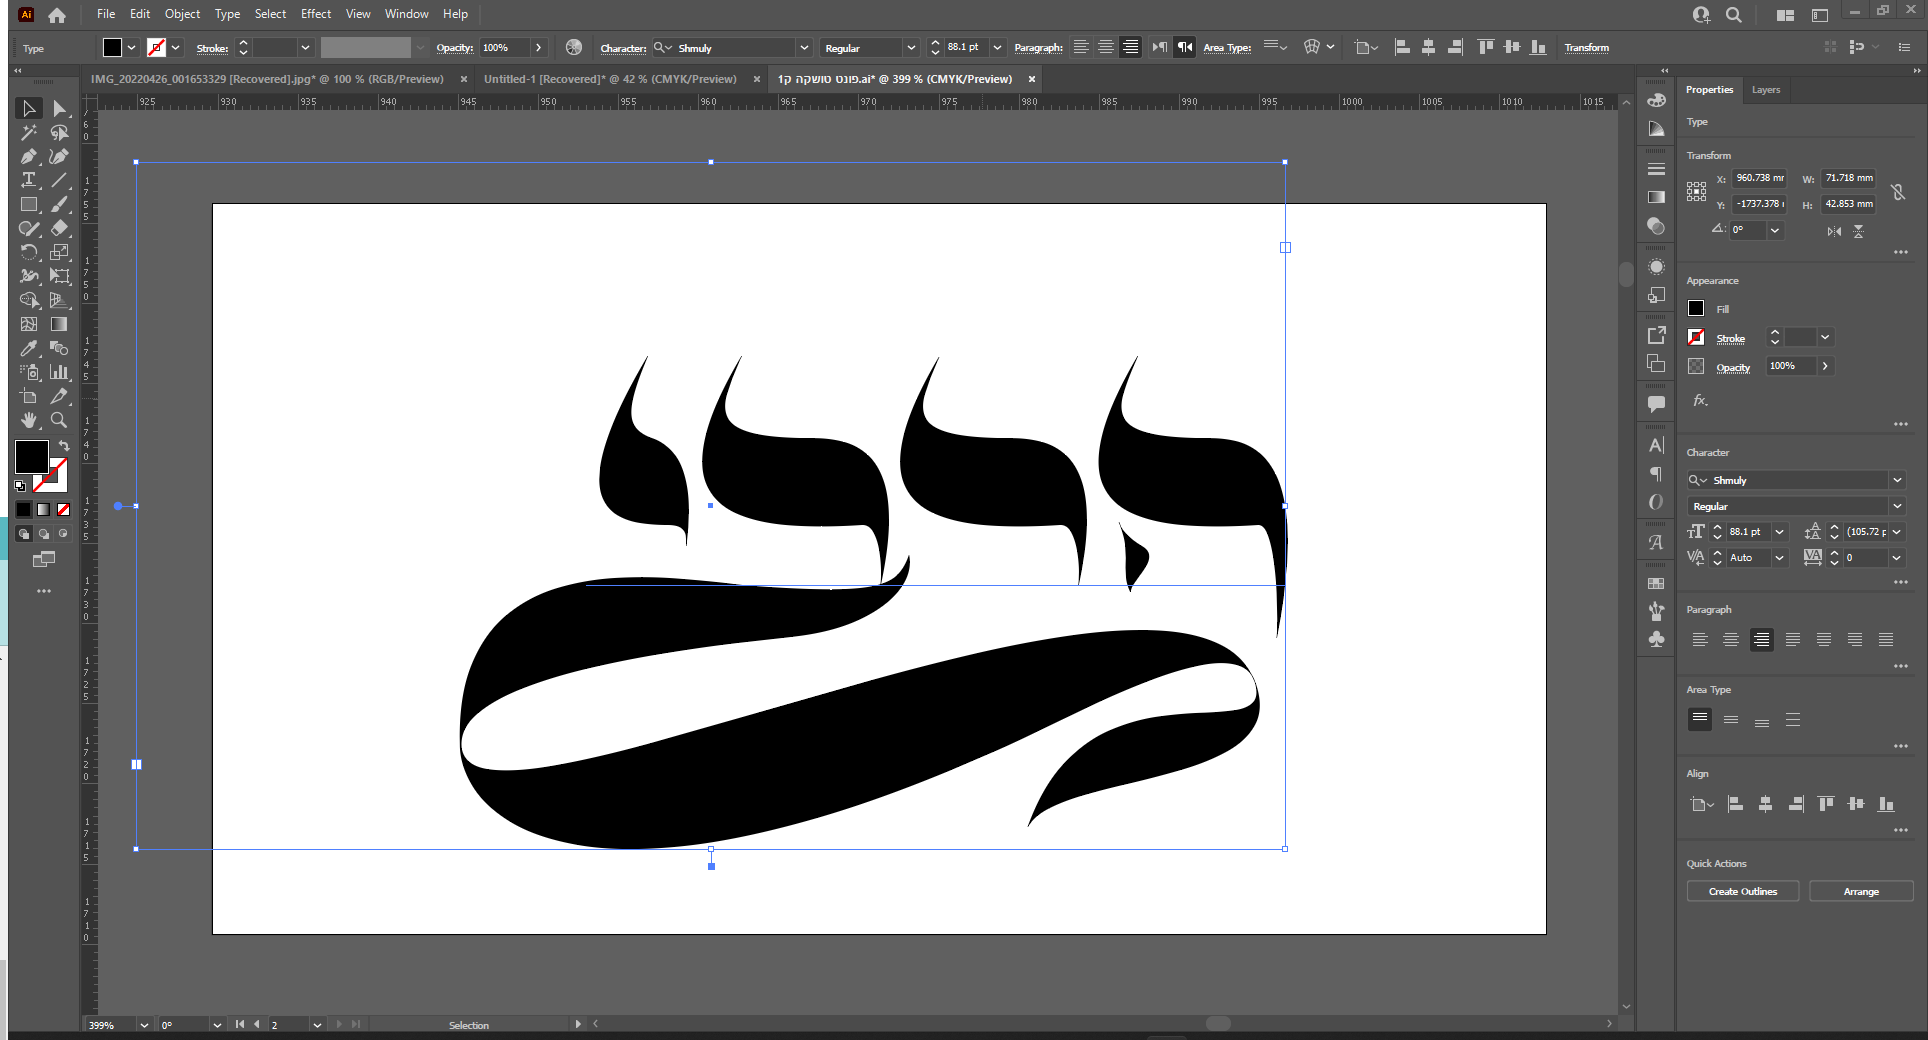Open the rotation angle dropdown in Transform section
Viewport: 1928px width, 1040px height.
[1775, 230]
